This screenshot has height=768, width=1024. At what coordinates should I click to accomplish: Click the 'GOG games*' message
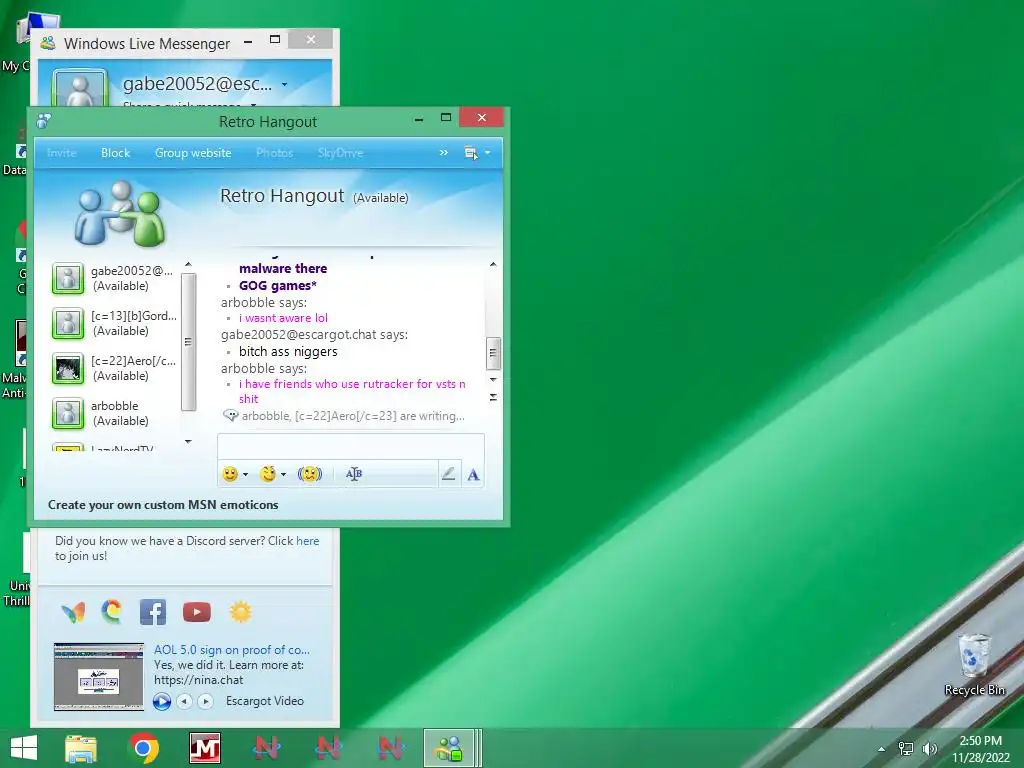point(278,285)
